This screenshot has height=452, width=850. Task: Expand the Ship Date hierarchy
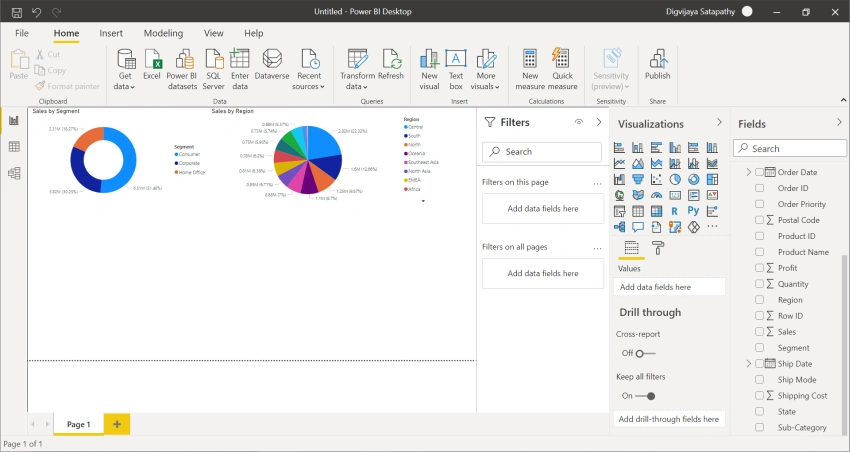point(749,364)
